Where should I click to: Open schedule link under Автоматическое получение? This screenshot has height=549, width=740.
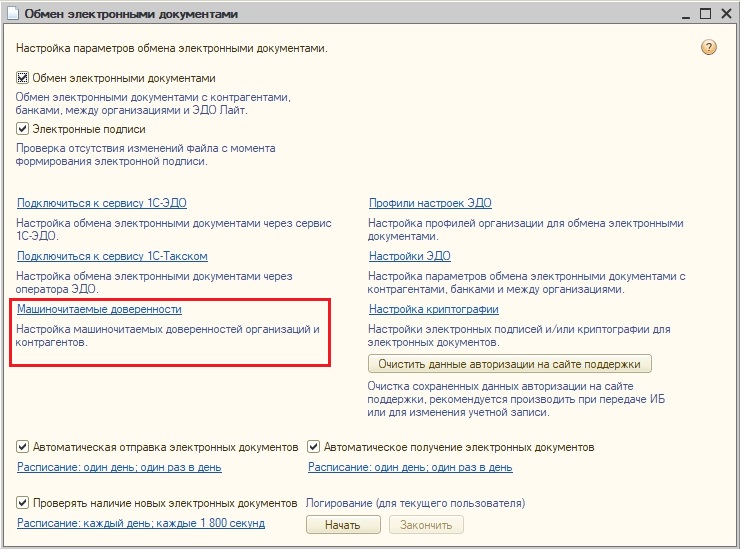410,467
